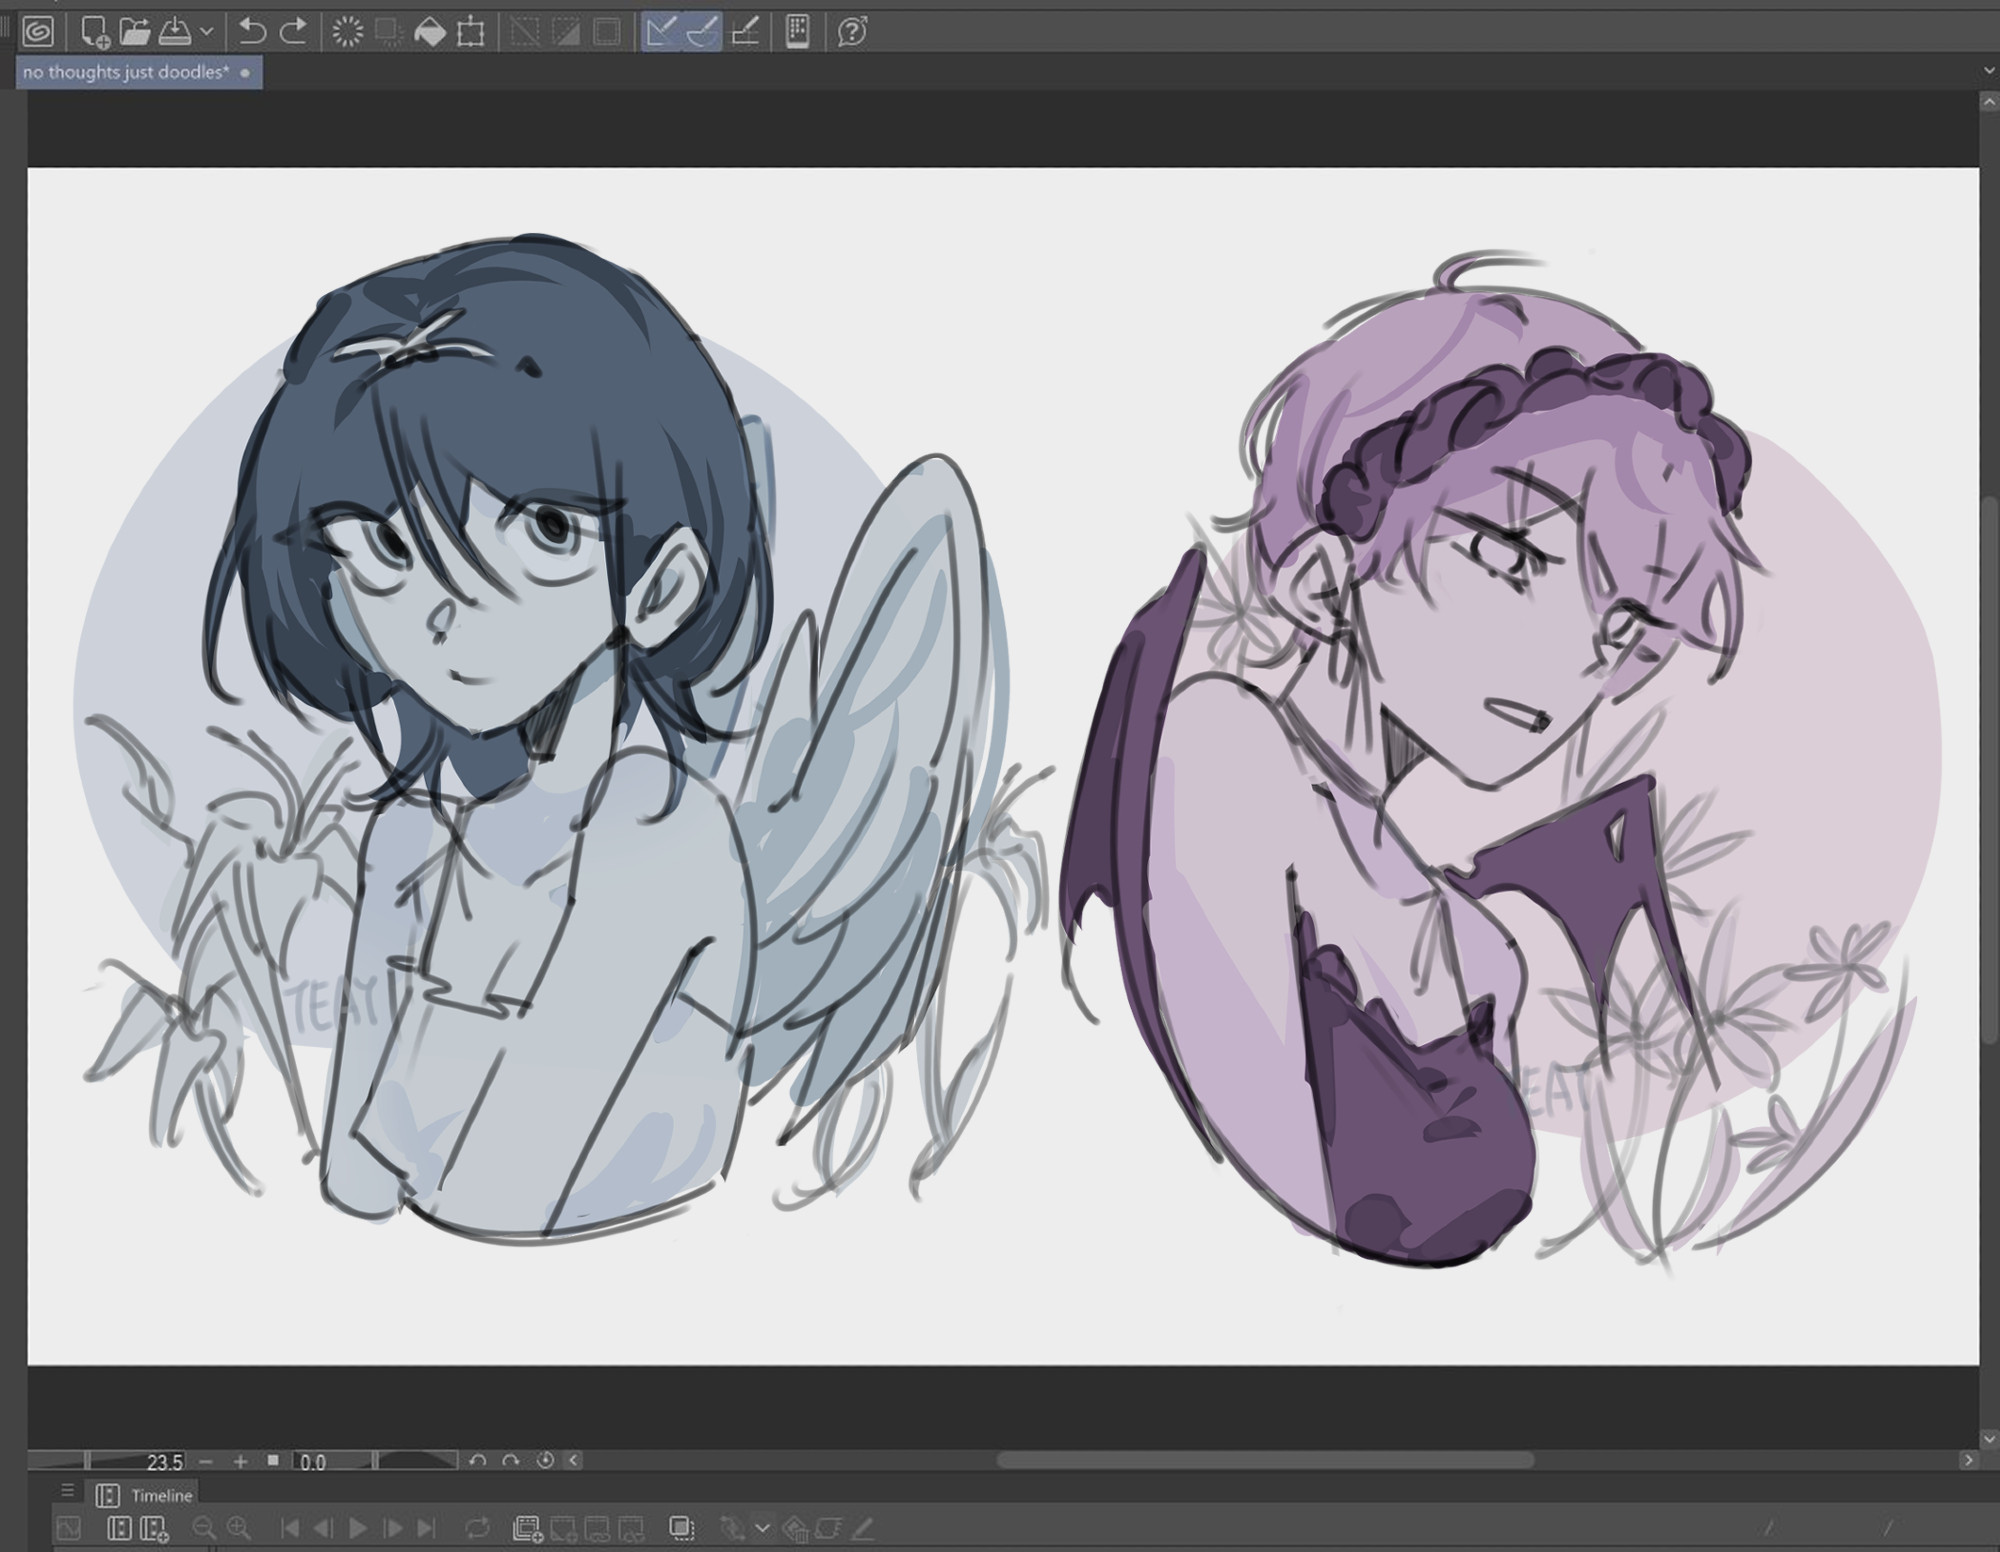The height and width of the screenshot is (1552, 2000).
Task: Activate the scale/rotate transform icon
Action: (470, 32)
